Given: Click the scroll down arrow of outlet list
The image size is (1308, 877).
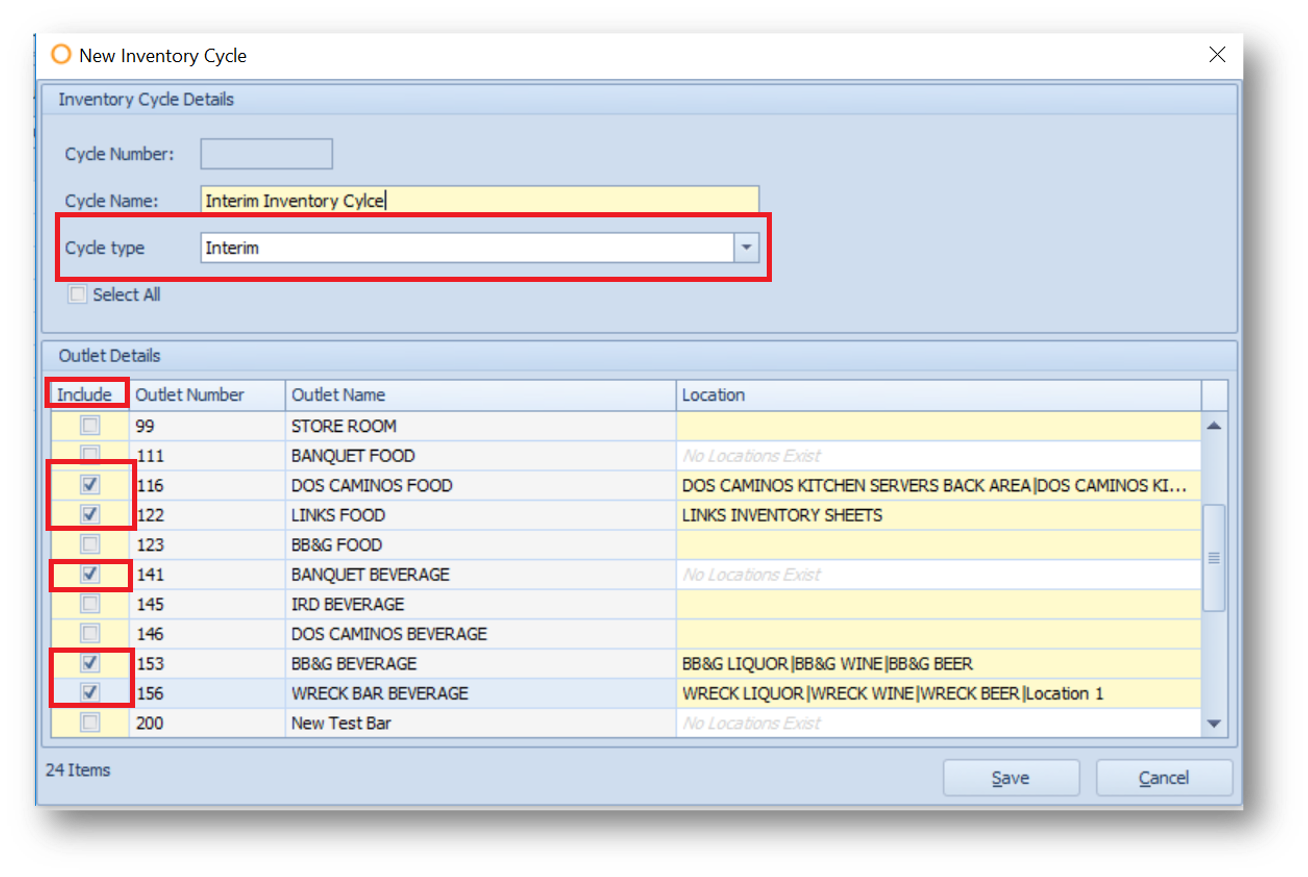Looking at the screenshot, I should click(1214, 723).
